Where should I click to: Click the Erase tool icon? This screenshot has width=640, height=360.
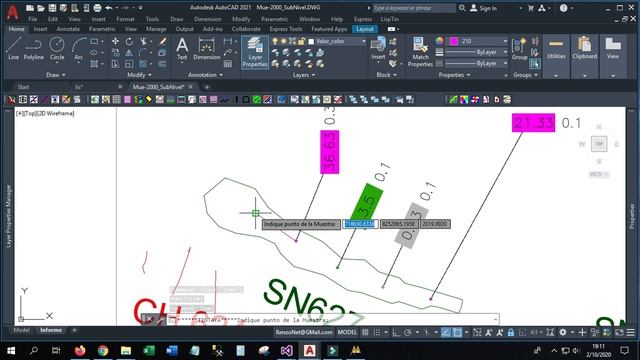click(x=162, y=41)
